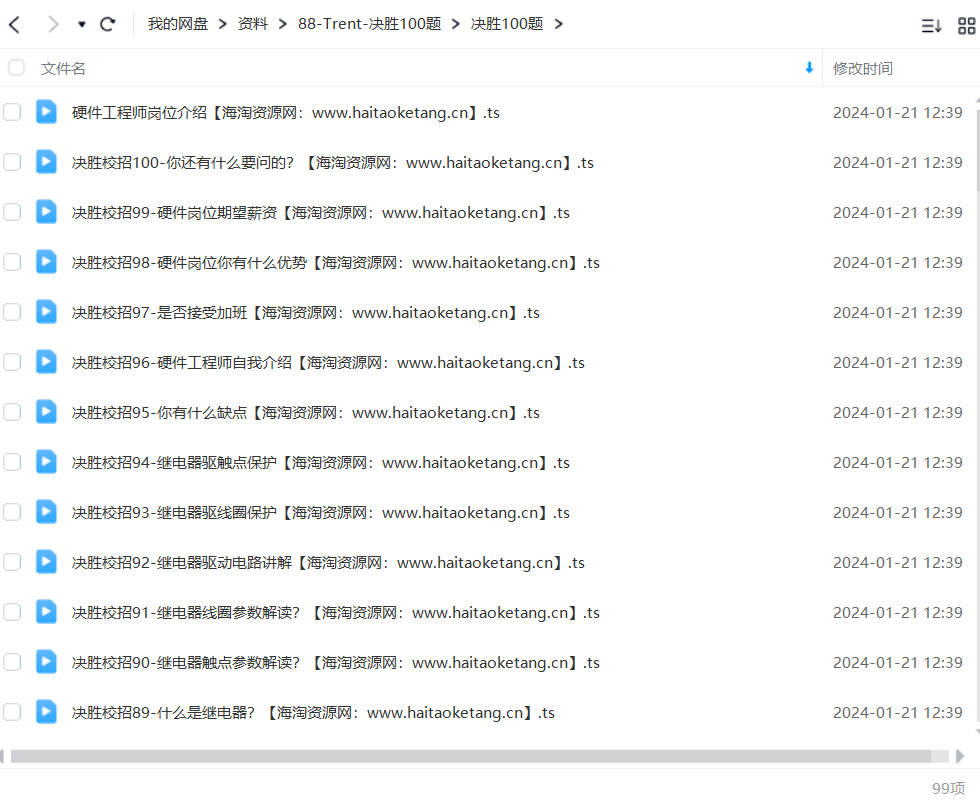Check the box for 决胜校招100 file
Screen dimensions: 980x802
pyautogui.click(x=12, y=163)
